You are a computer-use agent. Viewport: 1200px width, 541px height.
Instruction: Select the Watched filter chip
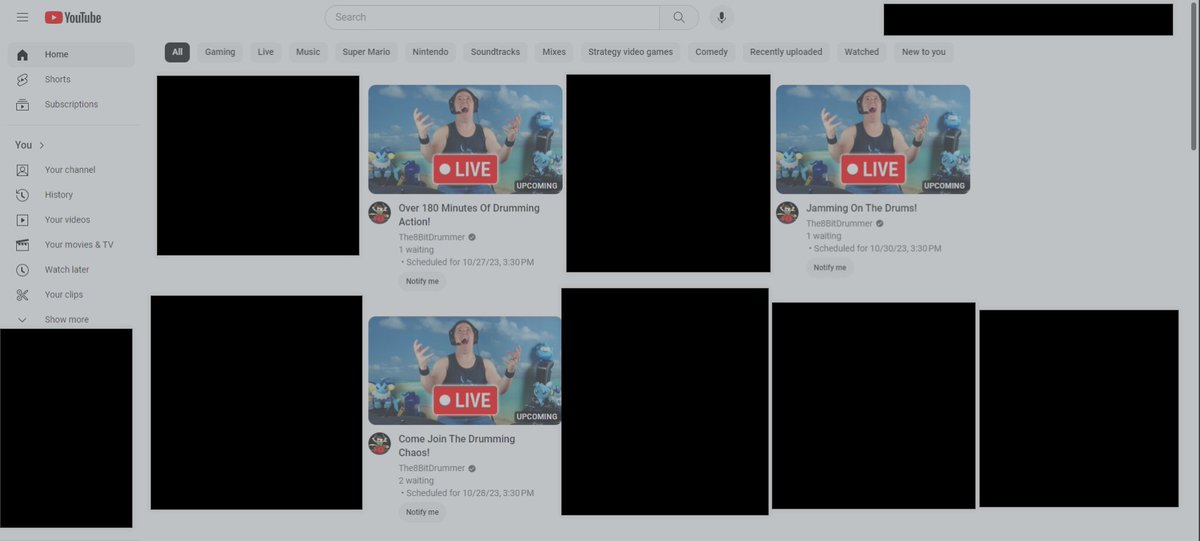[x=861, y=52]
